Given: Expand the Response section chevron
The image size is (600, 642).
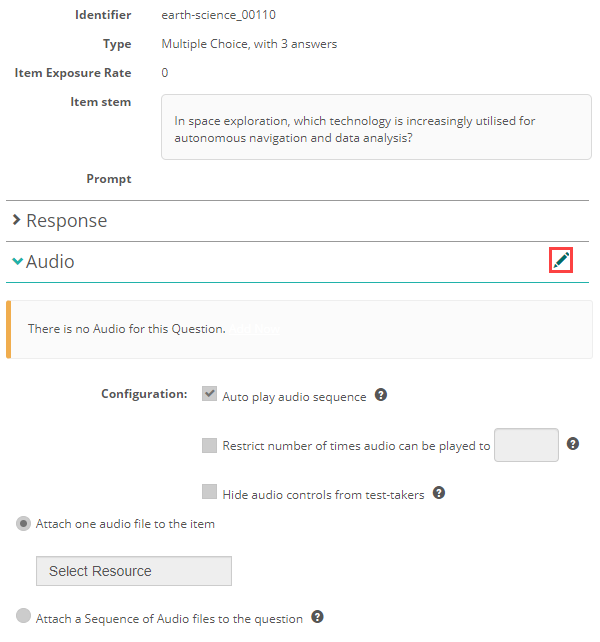Looking at the screenshot, I should [16, 220].
